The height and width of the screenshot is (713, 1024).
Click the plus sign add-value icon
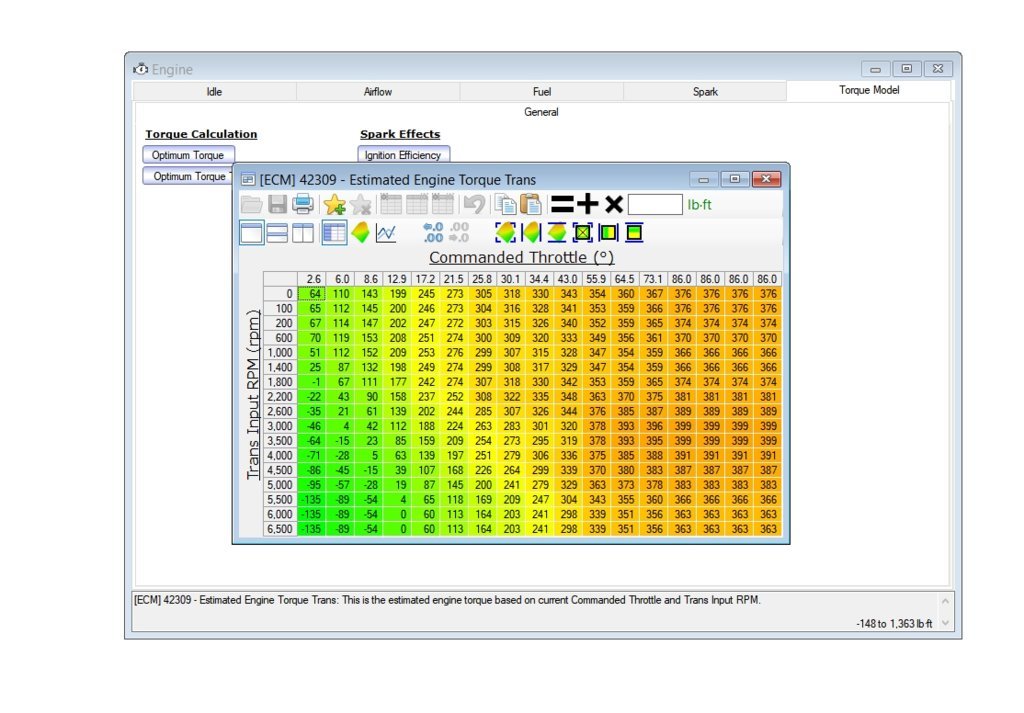coord(587,204)
